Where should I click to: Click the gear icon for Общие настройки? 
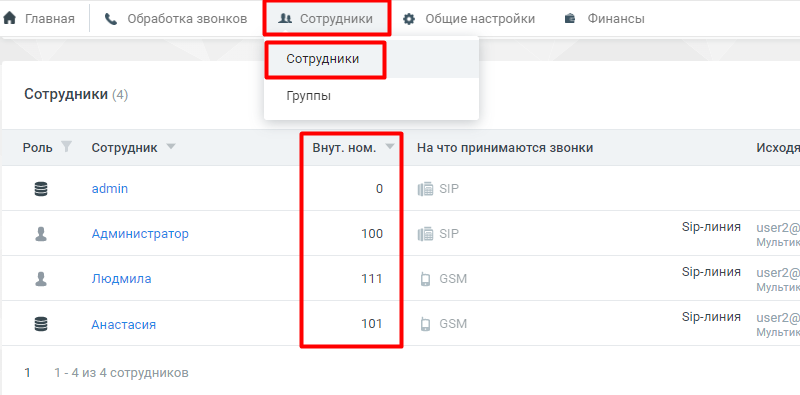coord(409,19)
